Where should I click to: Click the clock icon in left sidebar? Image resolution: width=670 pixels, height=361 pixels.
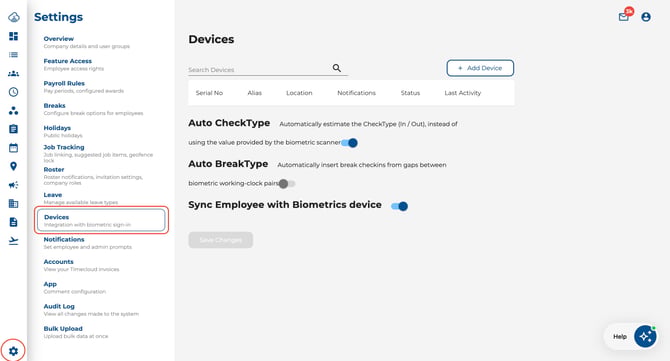point(13,92)
